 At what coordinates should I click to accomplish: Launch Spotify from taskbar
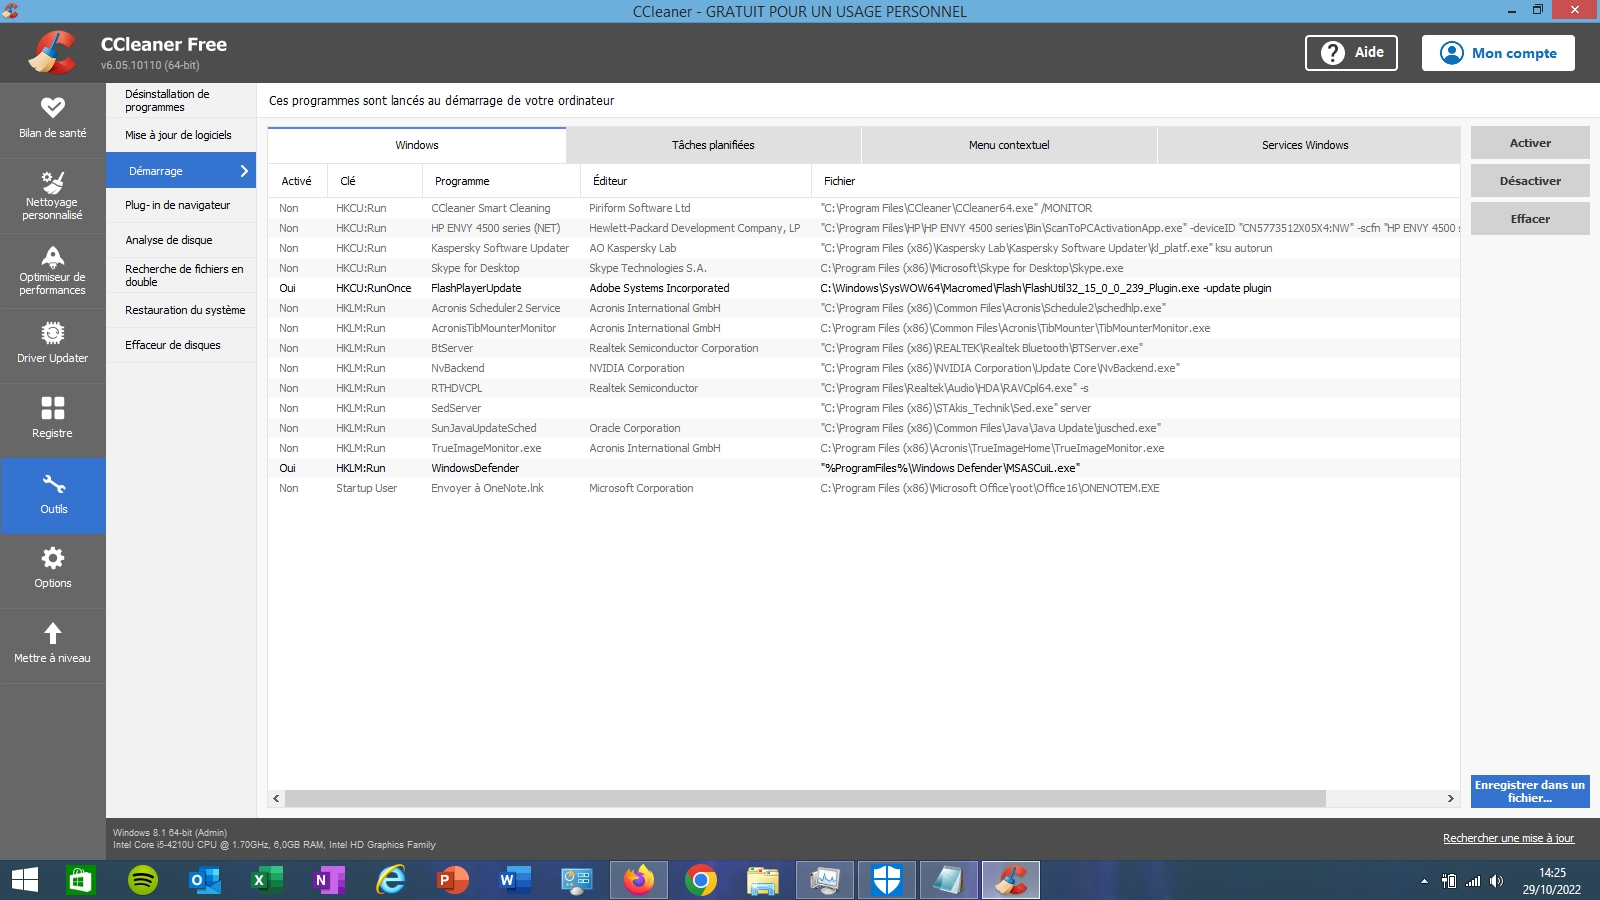tap(143, 880)
